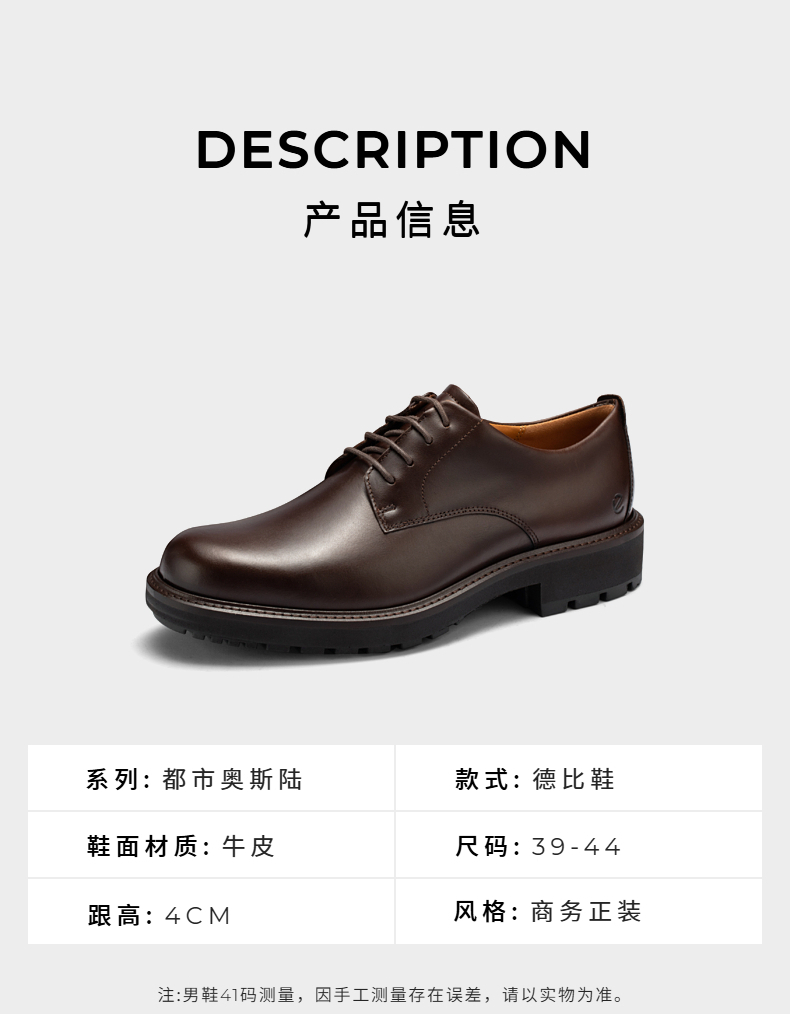Click the 39-44 size range value
Screen dimensions: 790x1014
(x=576, y=847)
